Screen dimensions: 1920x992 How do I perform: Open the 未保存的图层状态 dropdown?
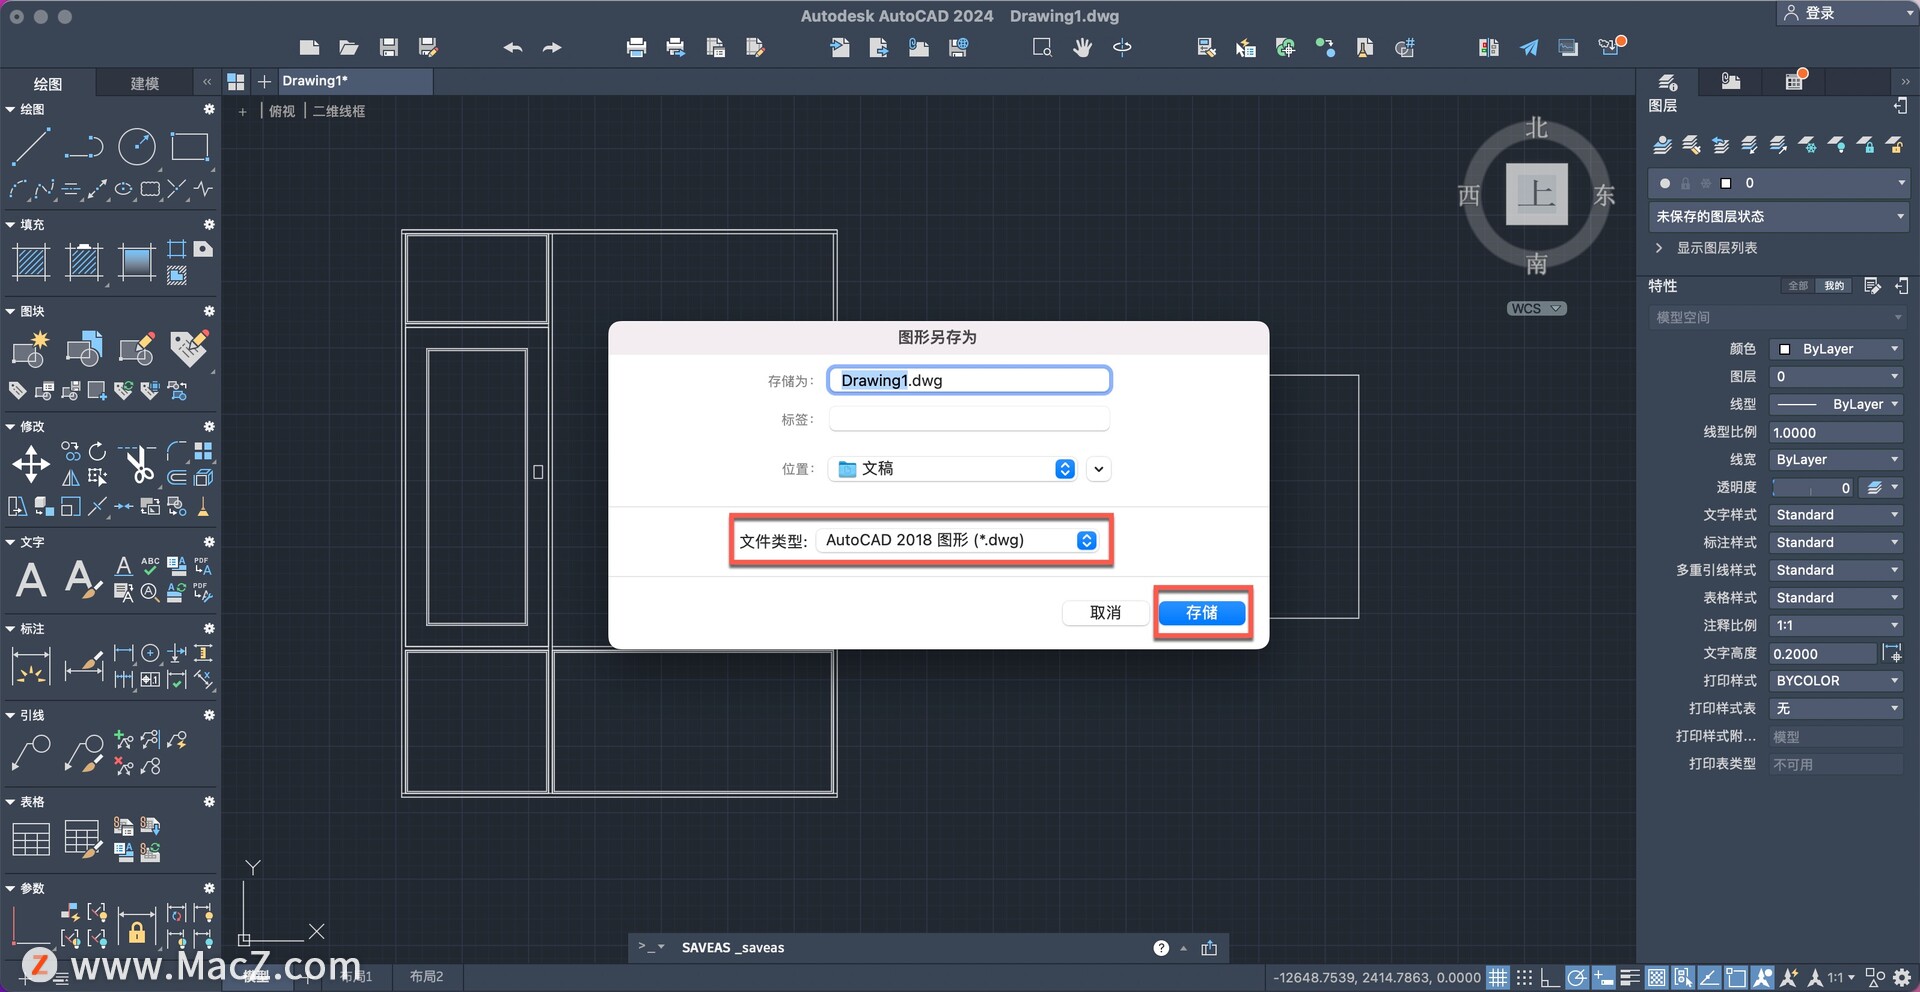(1778, 216)
